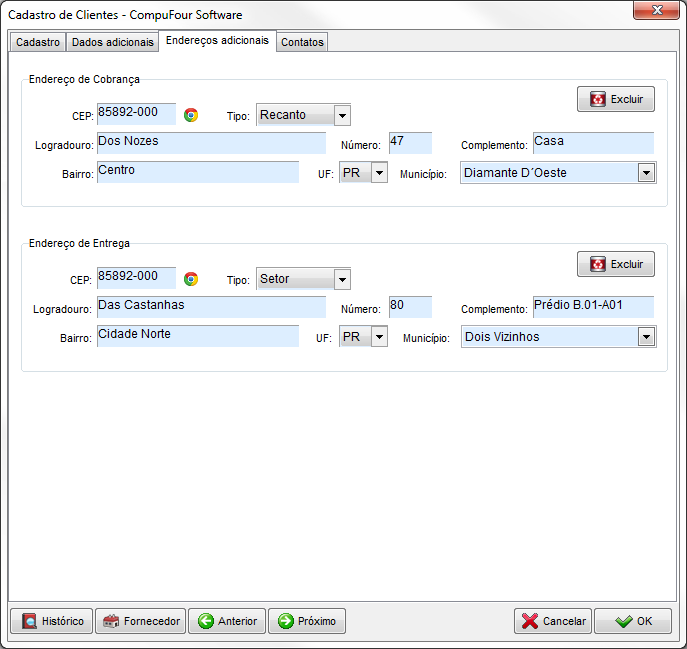This screenshot has height=649, width=687.
Task: Open the Histórico button
Action: pos(52,621)
